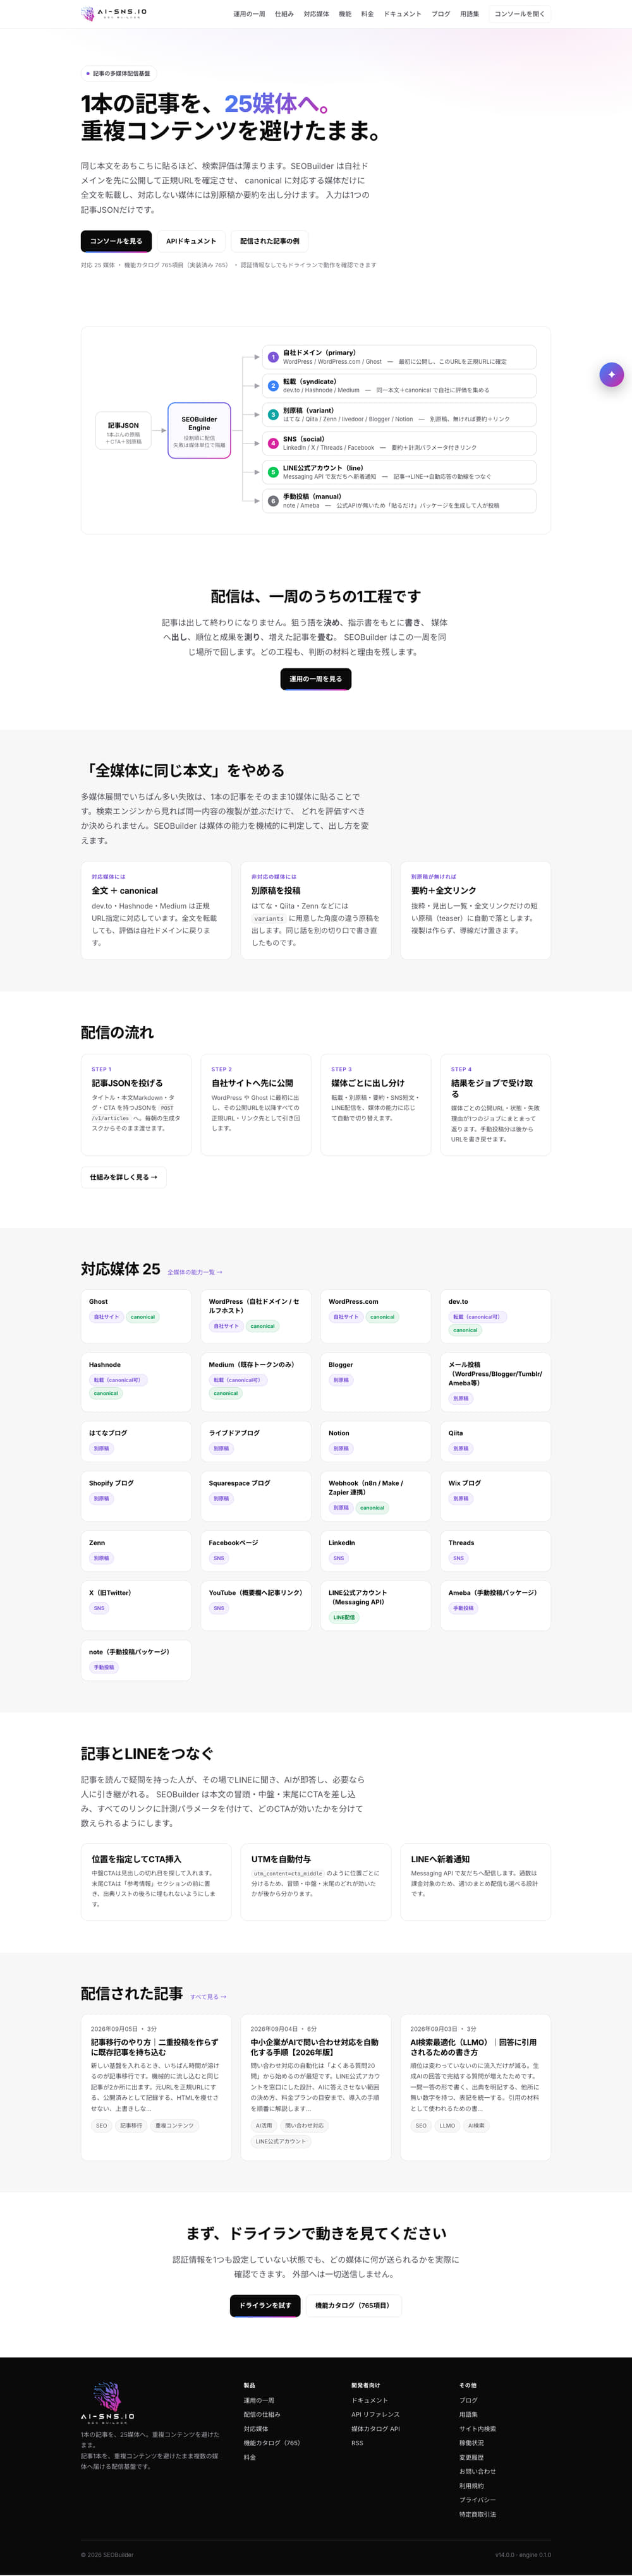Select 対応媒体 in the header navigation
The height and width of the screenshot is (2576, 632).
point(316,14)
